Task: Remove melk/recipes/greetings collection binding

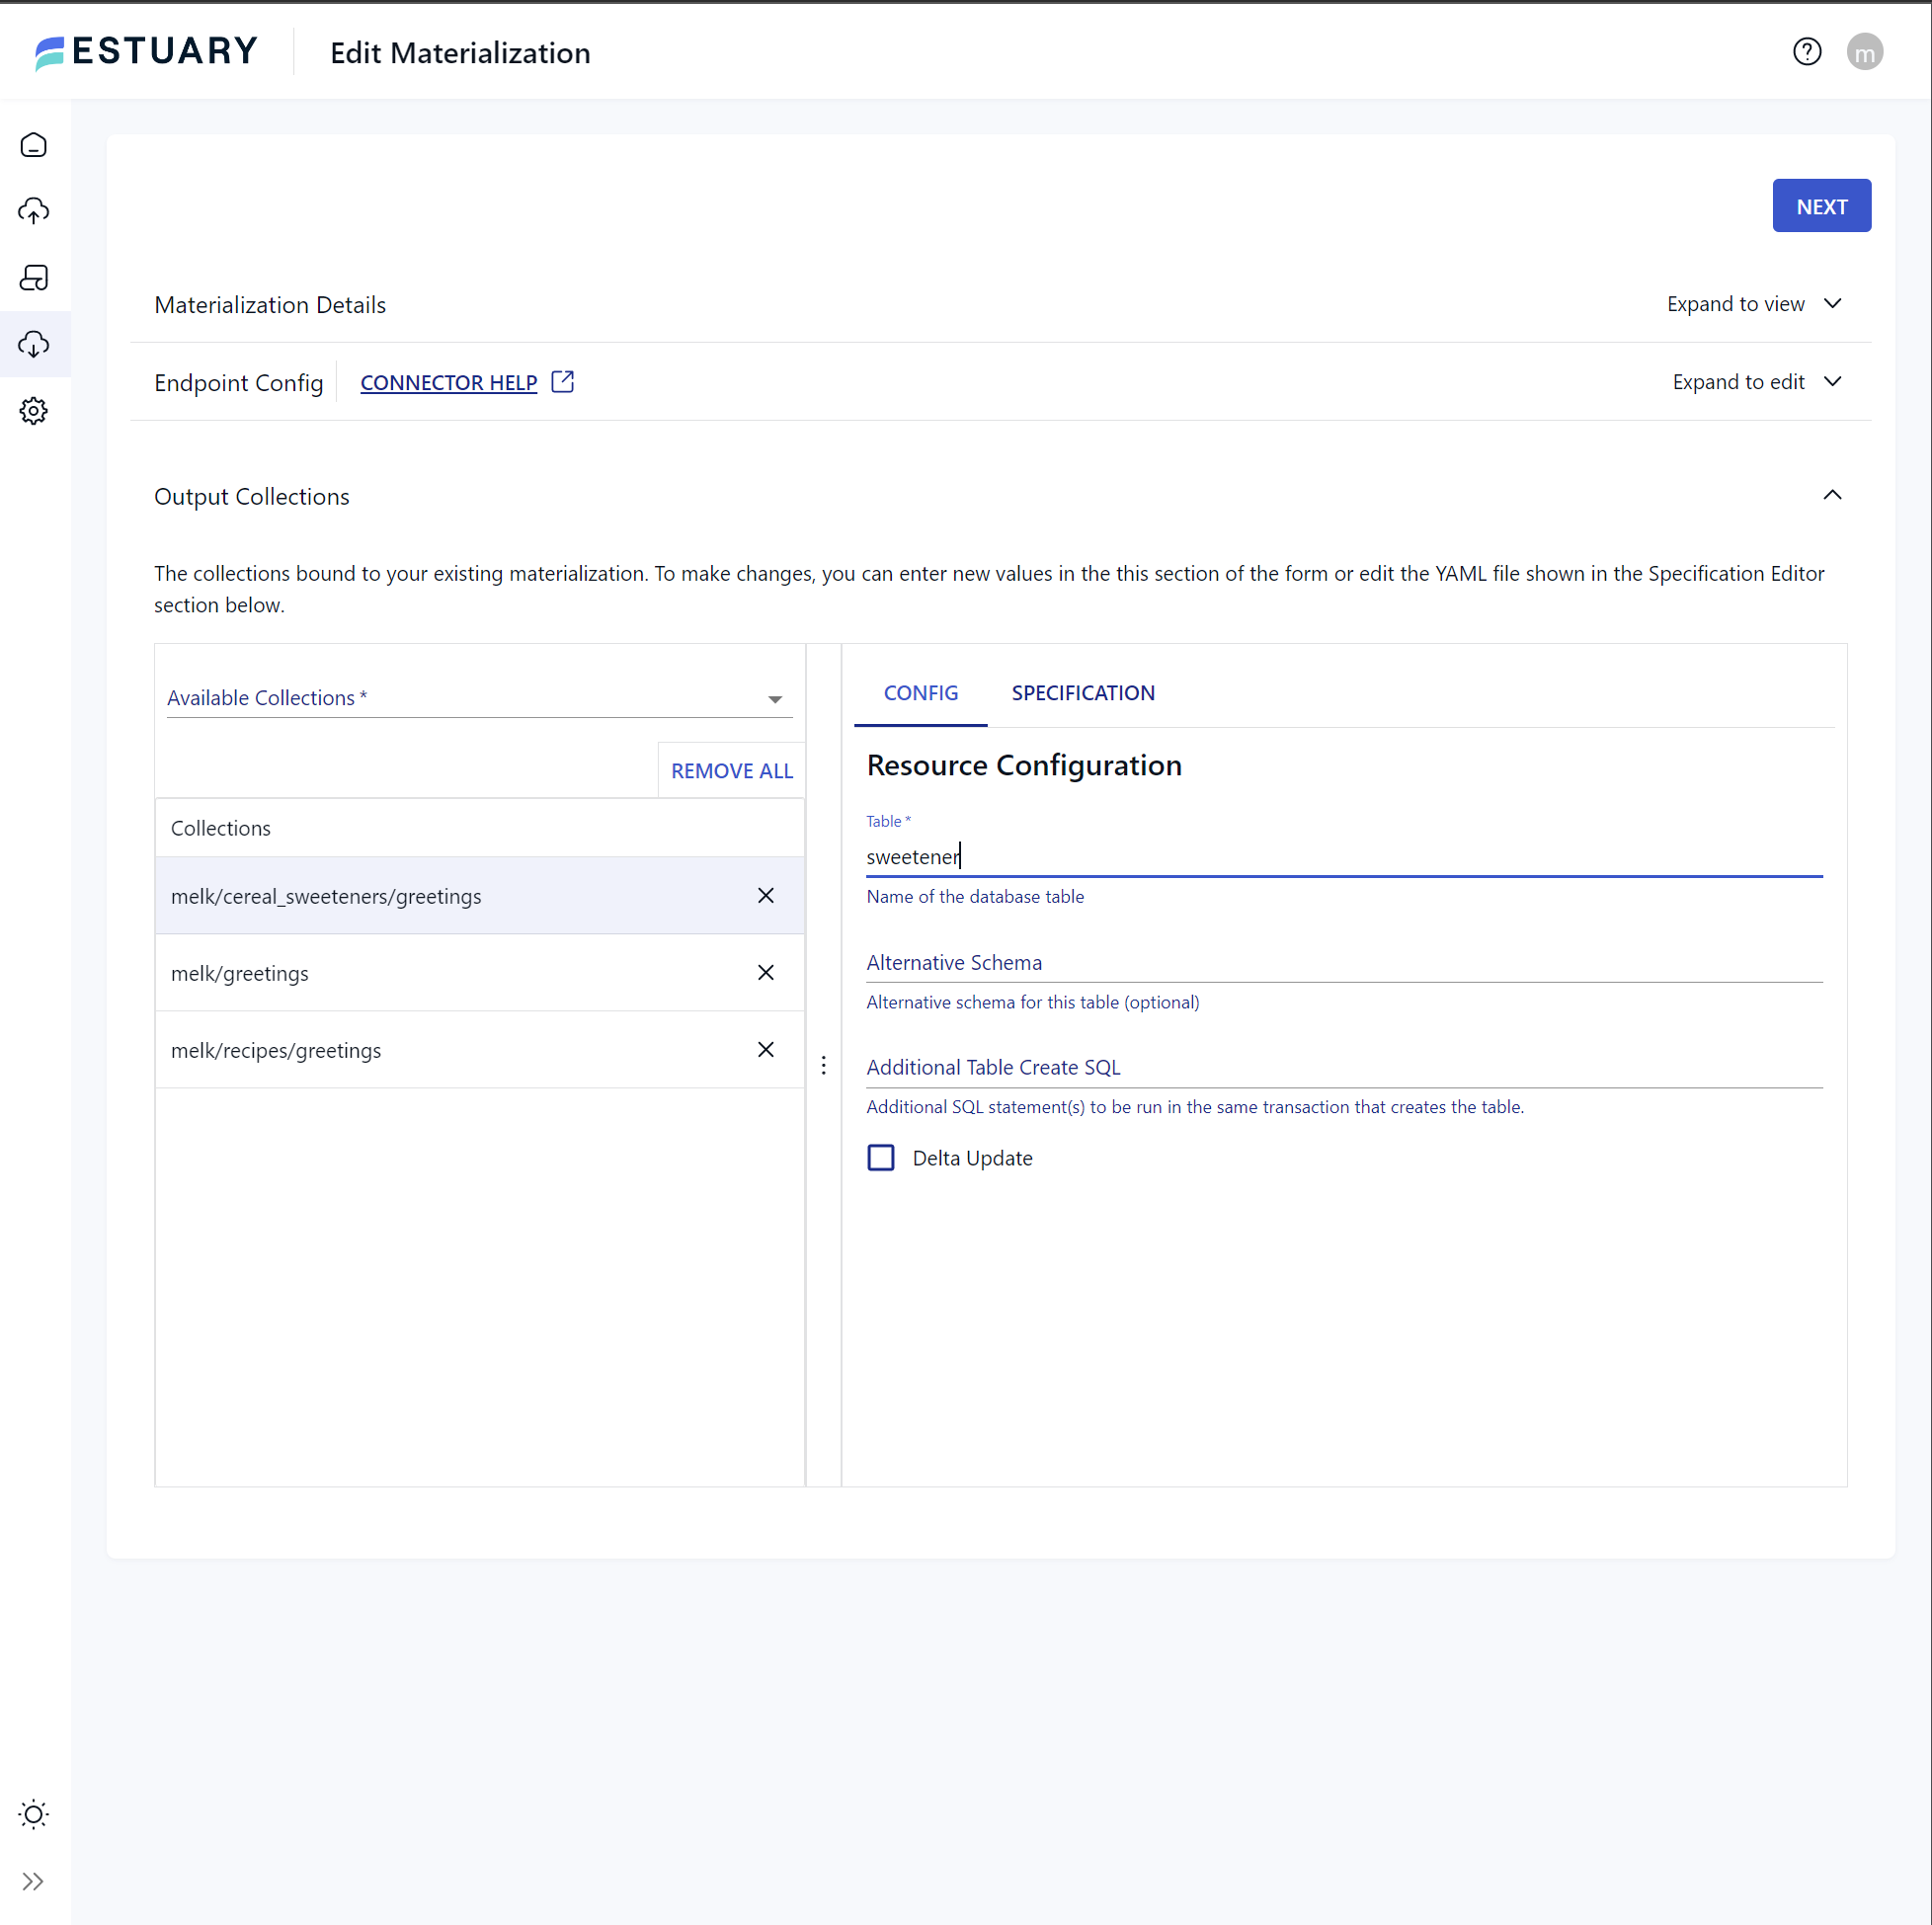Action: [765, 1049]
